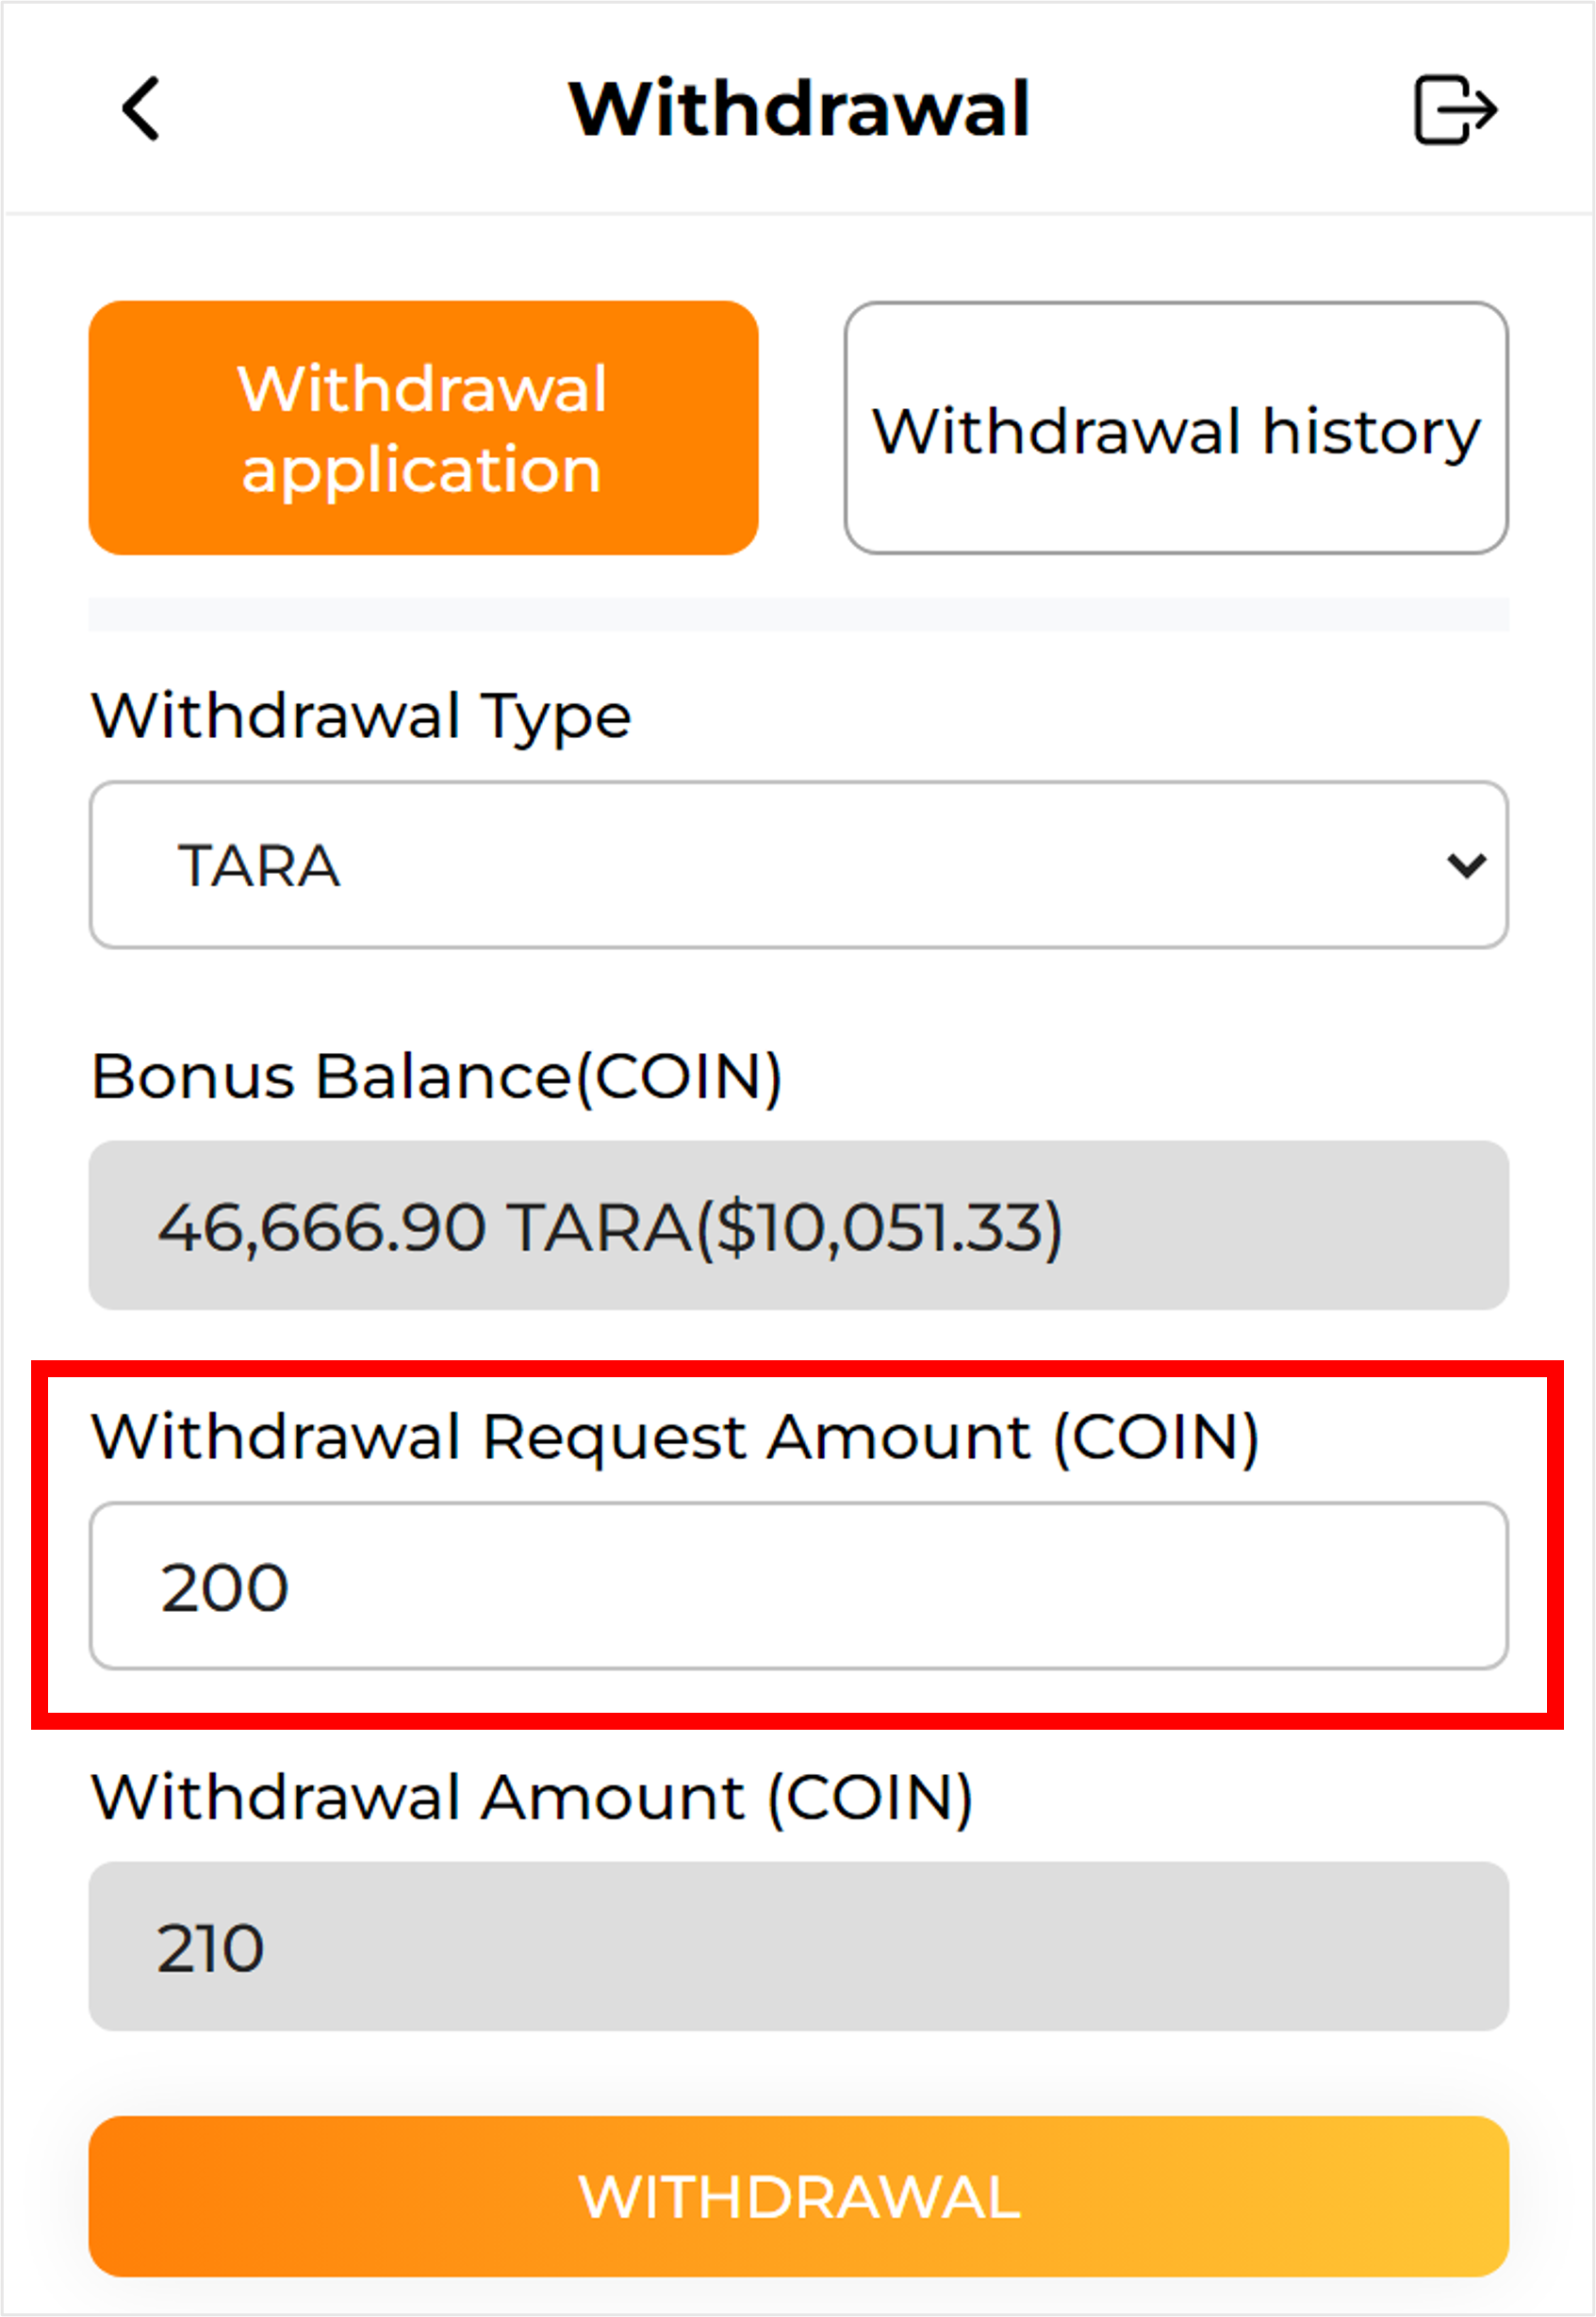Click the $10,051.33 dollar value
Image resolution: width=1596 pixels, height=2317 pixels.
click(x=880, y=1227)
